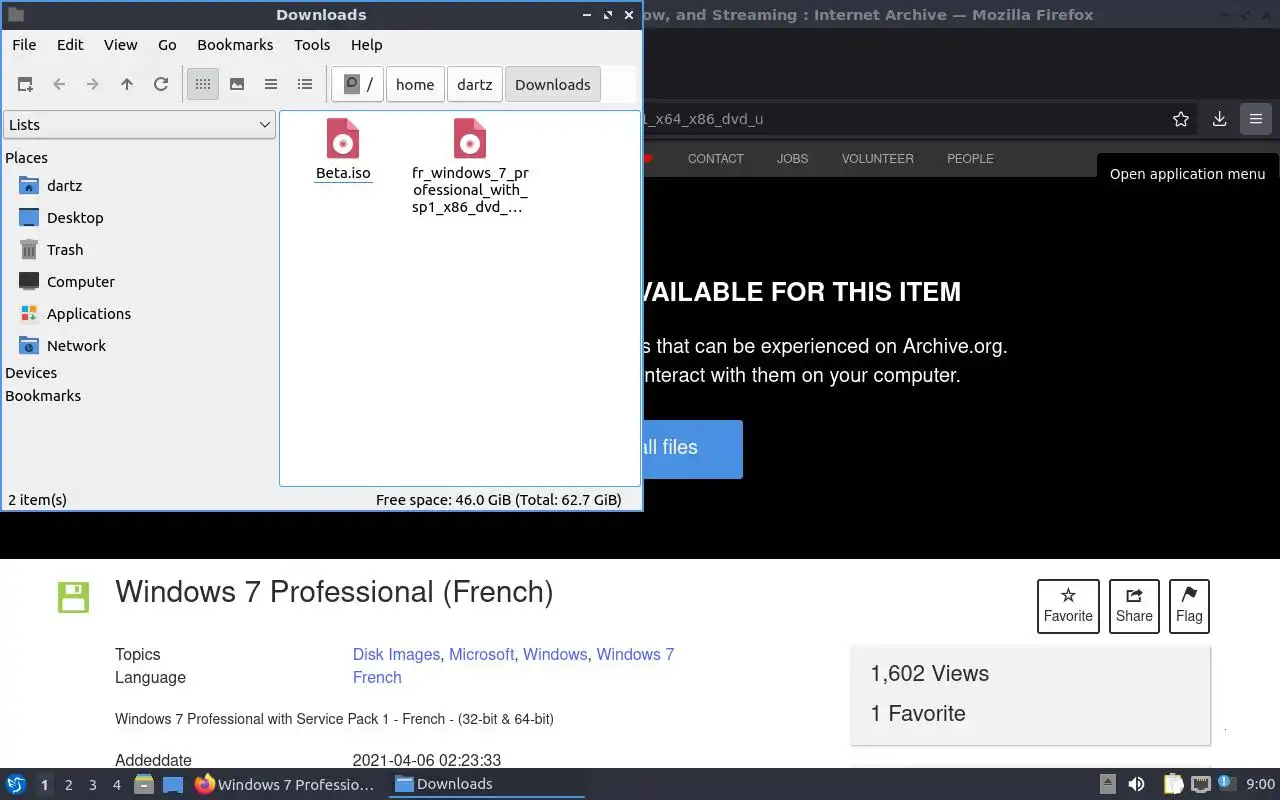The image size is (1280, 800).
Task: Favorite the Windows 7 Professional item
Action: click(1068, 606)
